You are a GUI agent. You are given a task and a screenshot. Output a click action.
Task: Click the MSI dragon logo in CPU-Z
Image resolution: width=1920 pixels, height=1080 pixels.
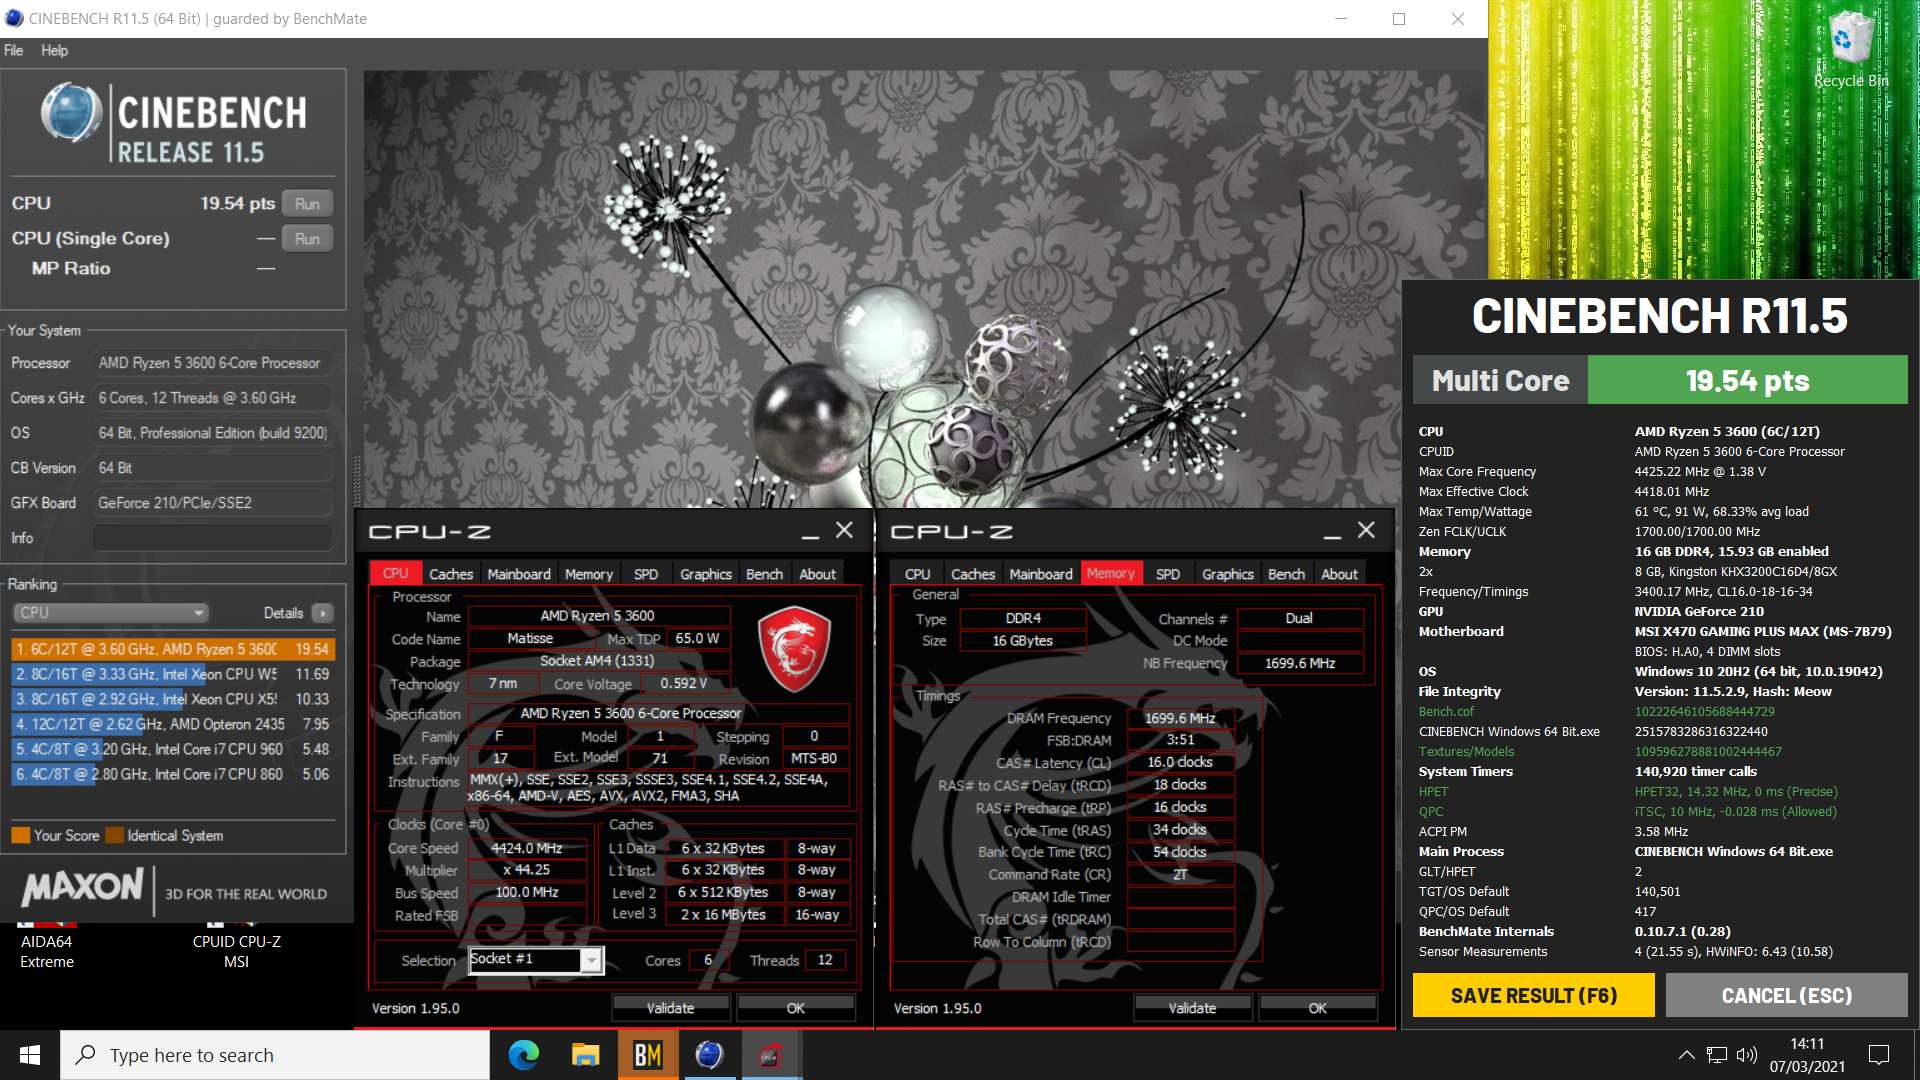pos(794,650)
